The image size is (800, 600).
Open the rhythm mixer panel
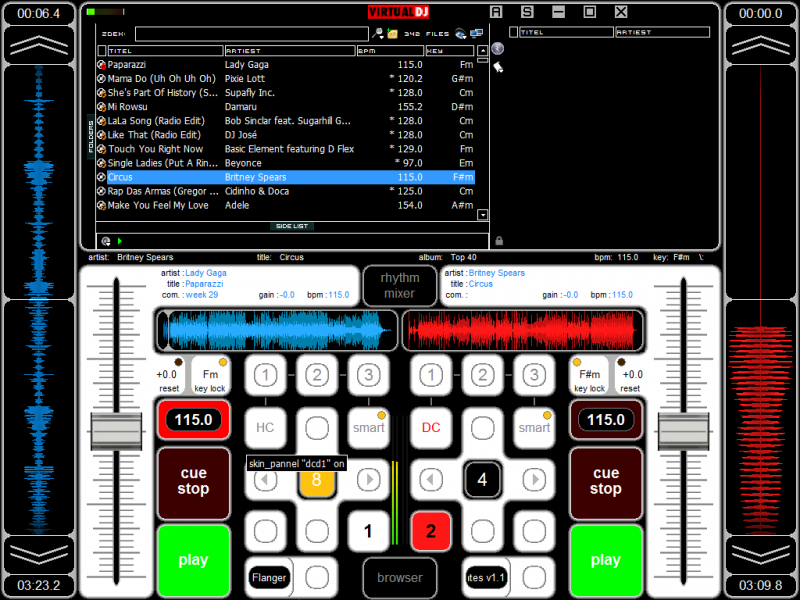[399, 286]
